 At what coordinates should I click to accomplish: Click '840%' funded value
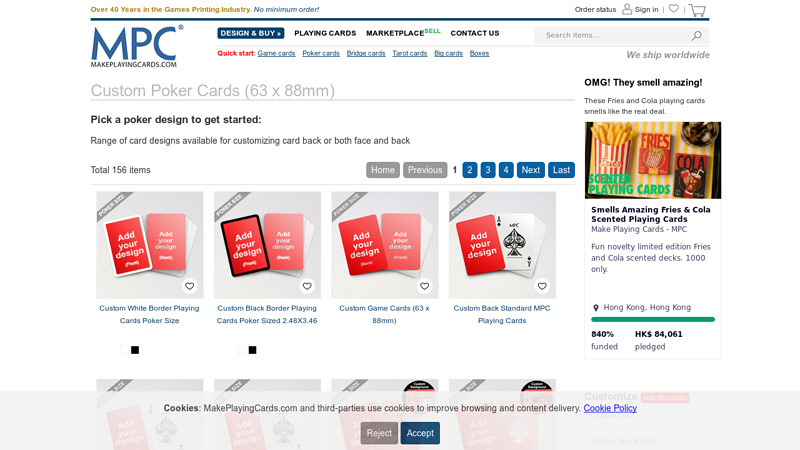(603, 334)
